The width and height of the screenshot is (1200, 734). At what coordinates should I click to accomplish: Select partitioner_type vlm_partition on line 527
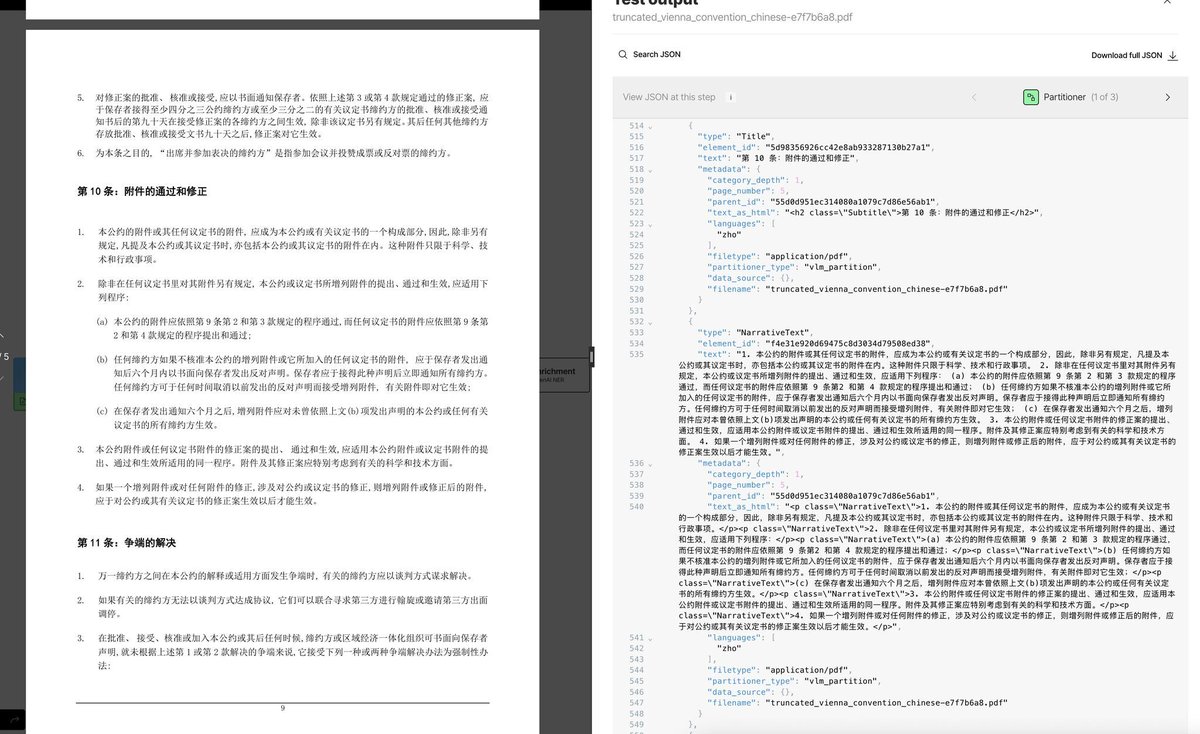click(x=794, y=267)
